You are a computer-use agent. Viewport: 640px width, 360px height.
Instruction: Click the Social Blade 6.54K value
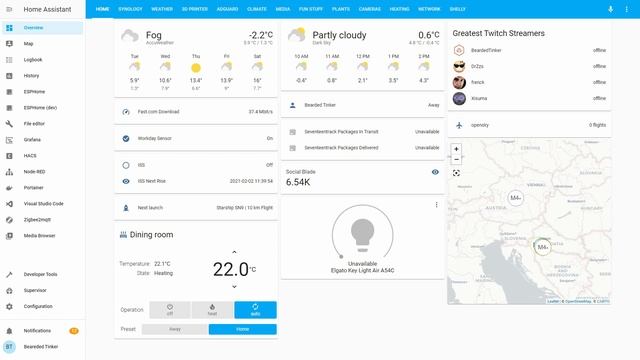(x=298, y=182)
